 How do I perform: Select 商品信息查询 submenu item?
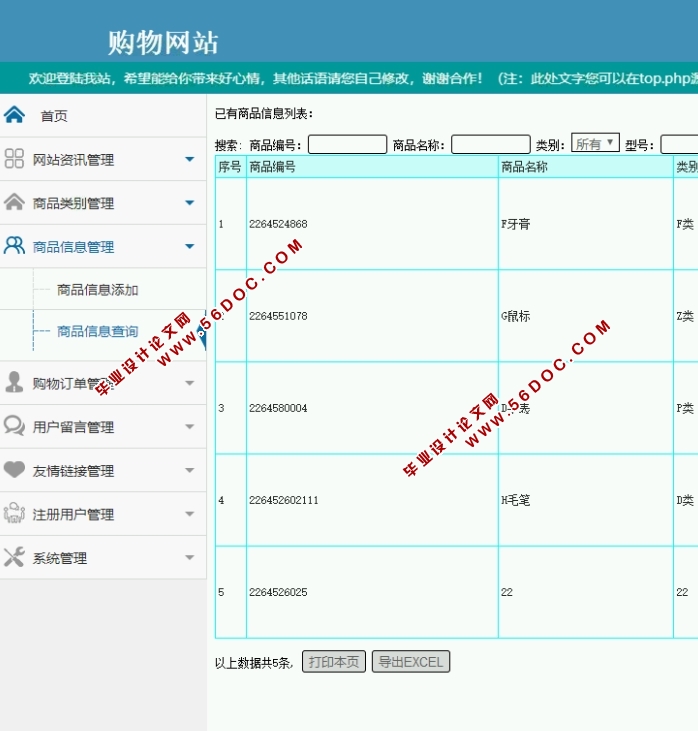pos(97,331)
